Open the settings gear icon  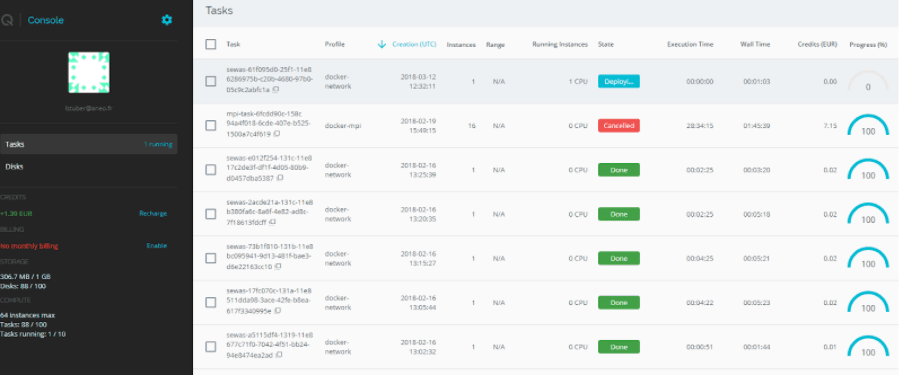pos(166,20)
